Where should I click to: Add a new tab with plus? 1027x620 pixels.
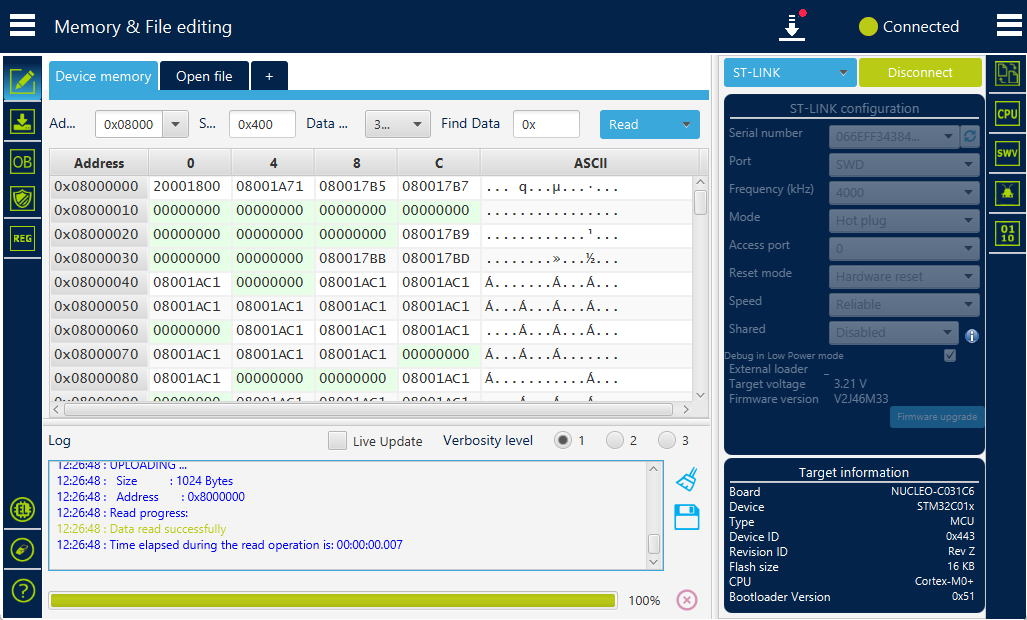click(x=269, y=76)
